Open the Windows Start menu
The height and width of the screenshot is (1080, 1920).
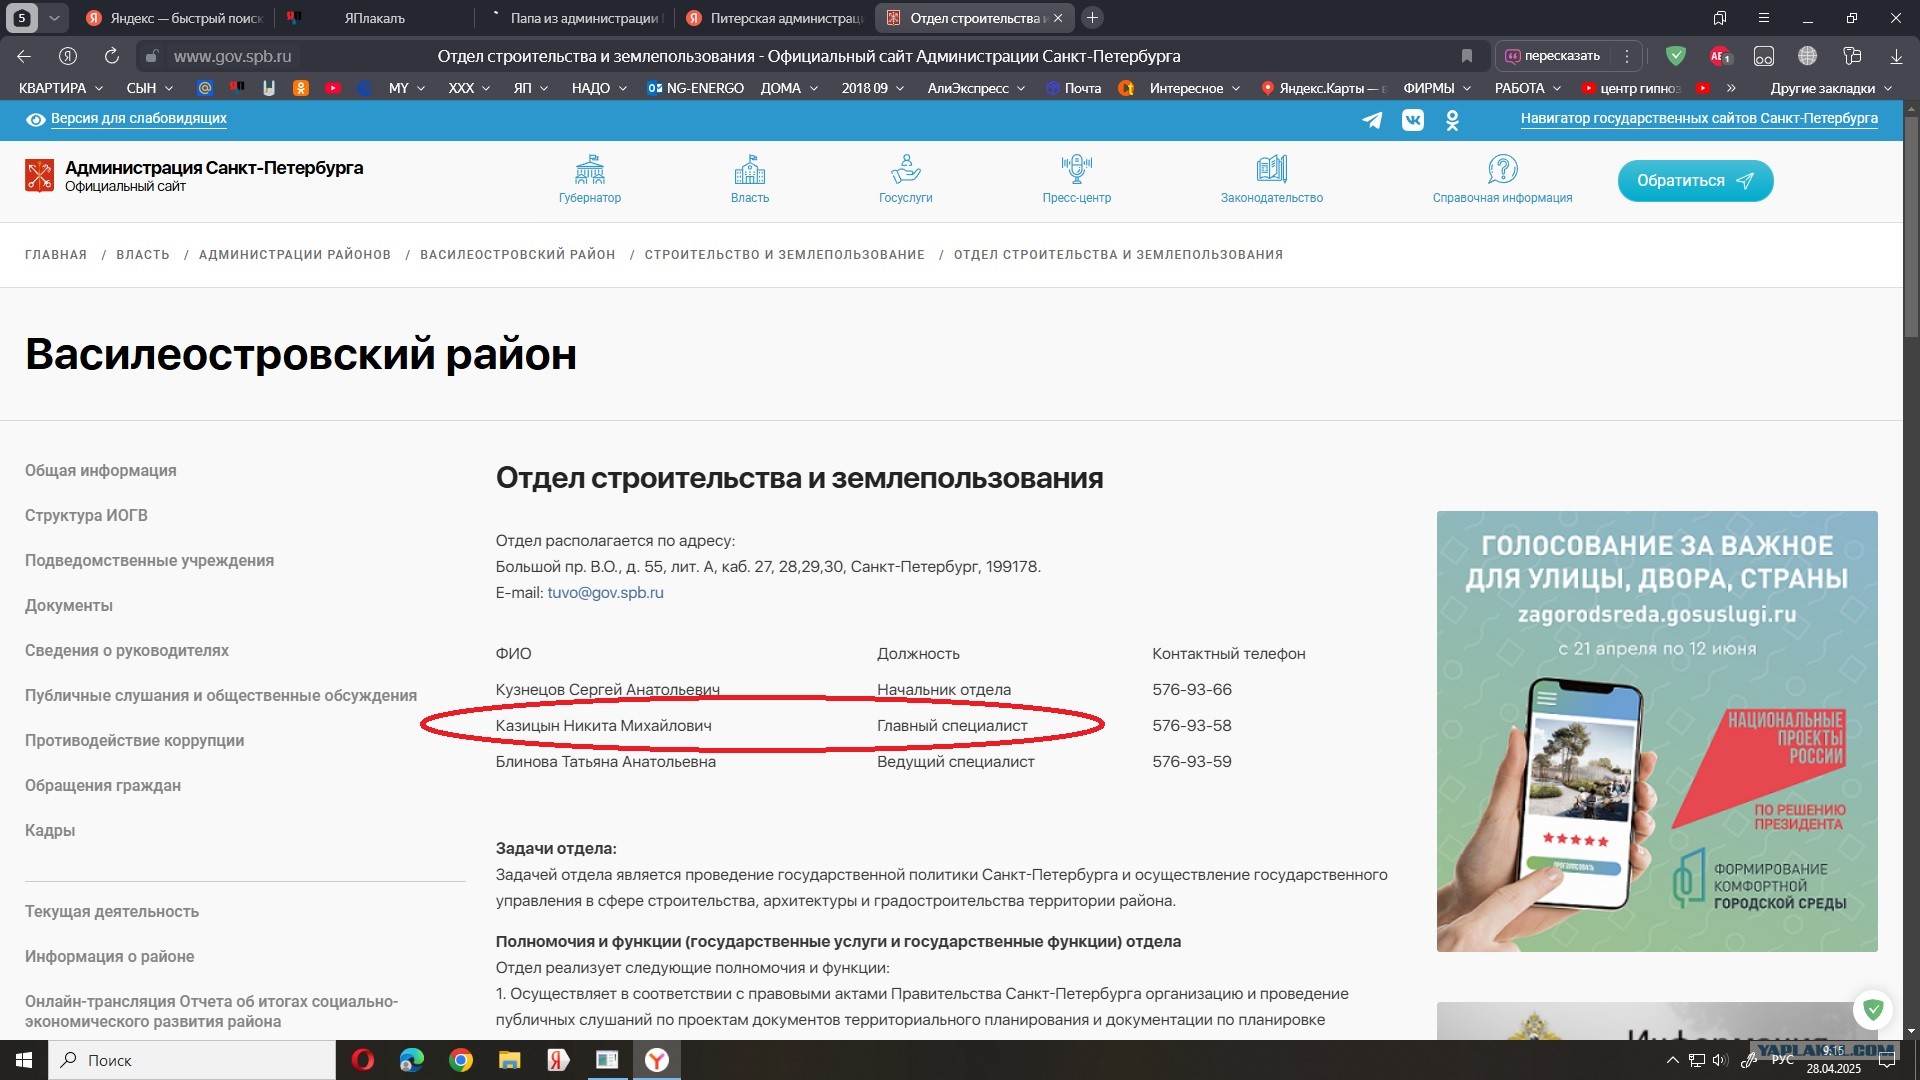(24, 1060)
